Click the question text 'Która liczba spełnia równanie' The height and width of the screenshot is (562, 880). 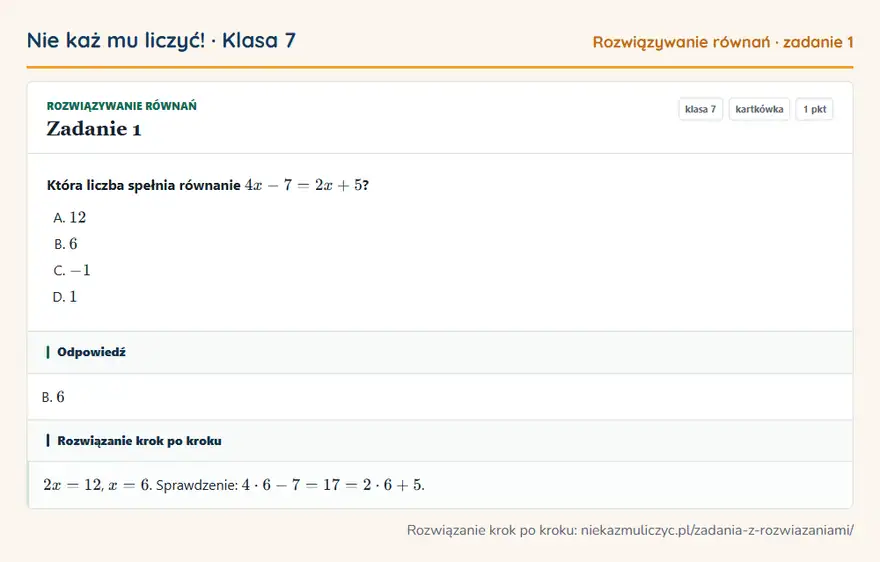pyautogui.click(x=144, y=185)
